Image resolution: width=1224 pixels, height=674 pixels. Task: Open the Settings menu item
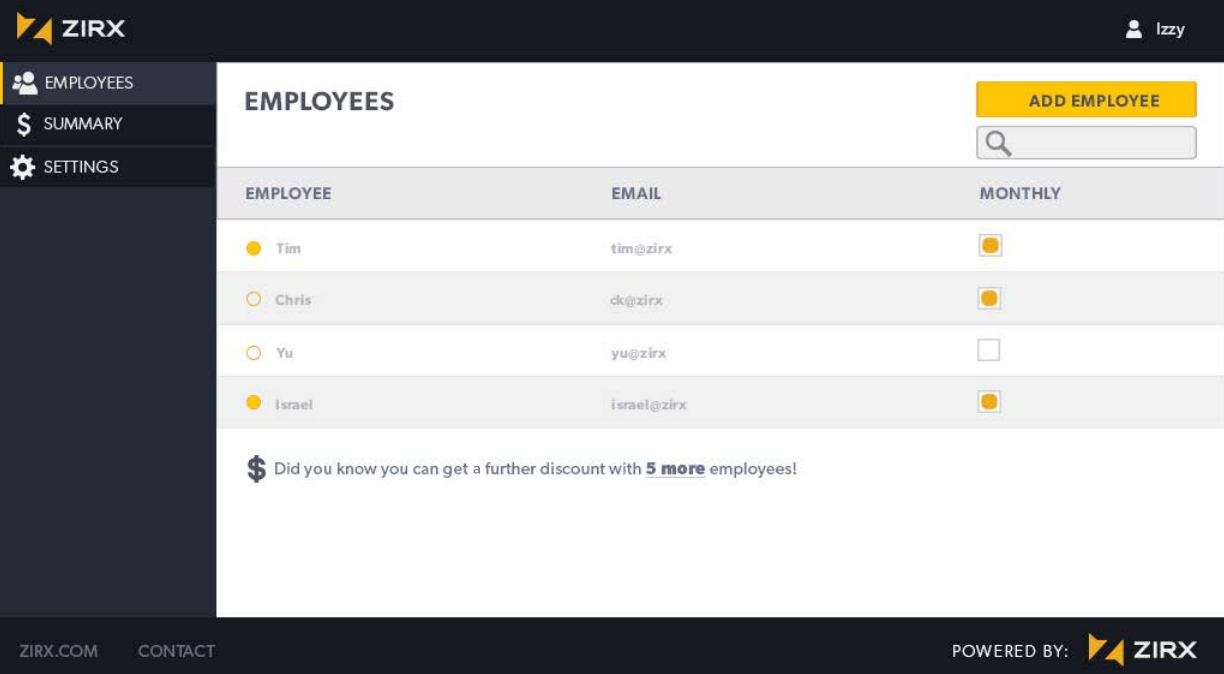(108, 167)
